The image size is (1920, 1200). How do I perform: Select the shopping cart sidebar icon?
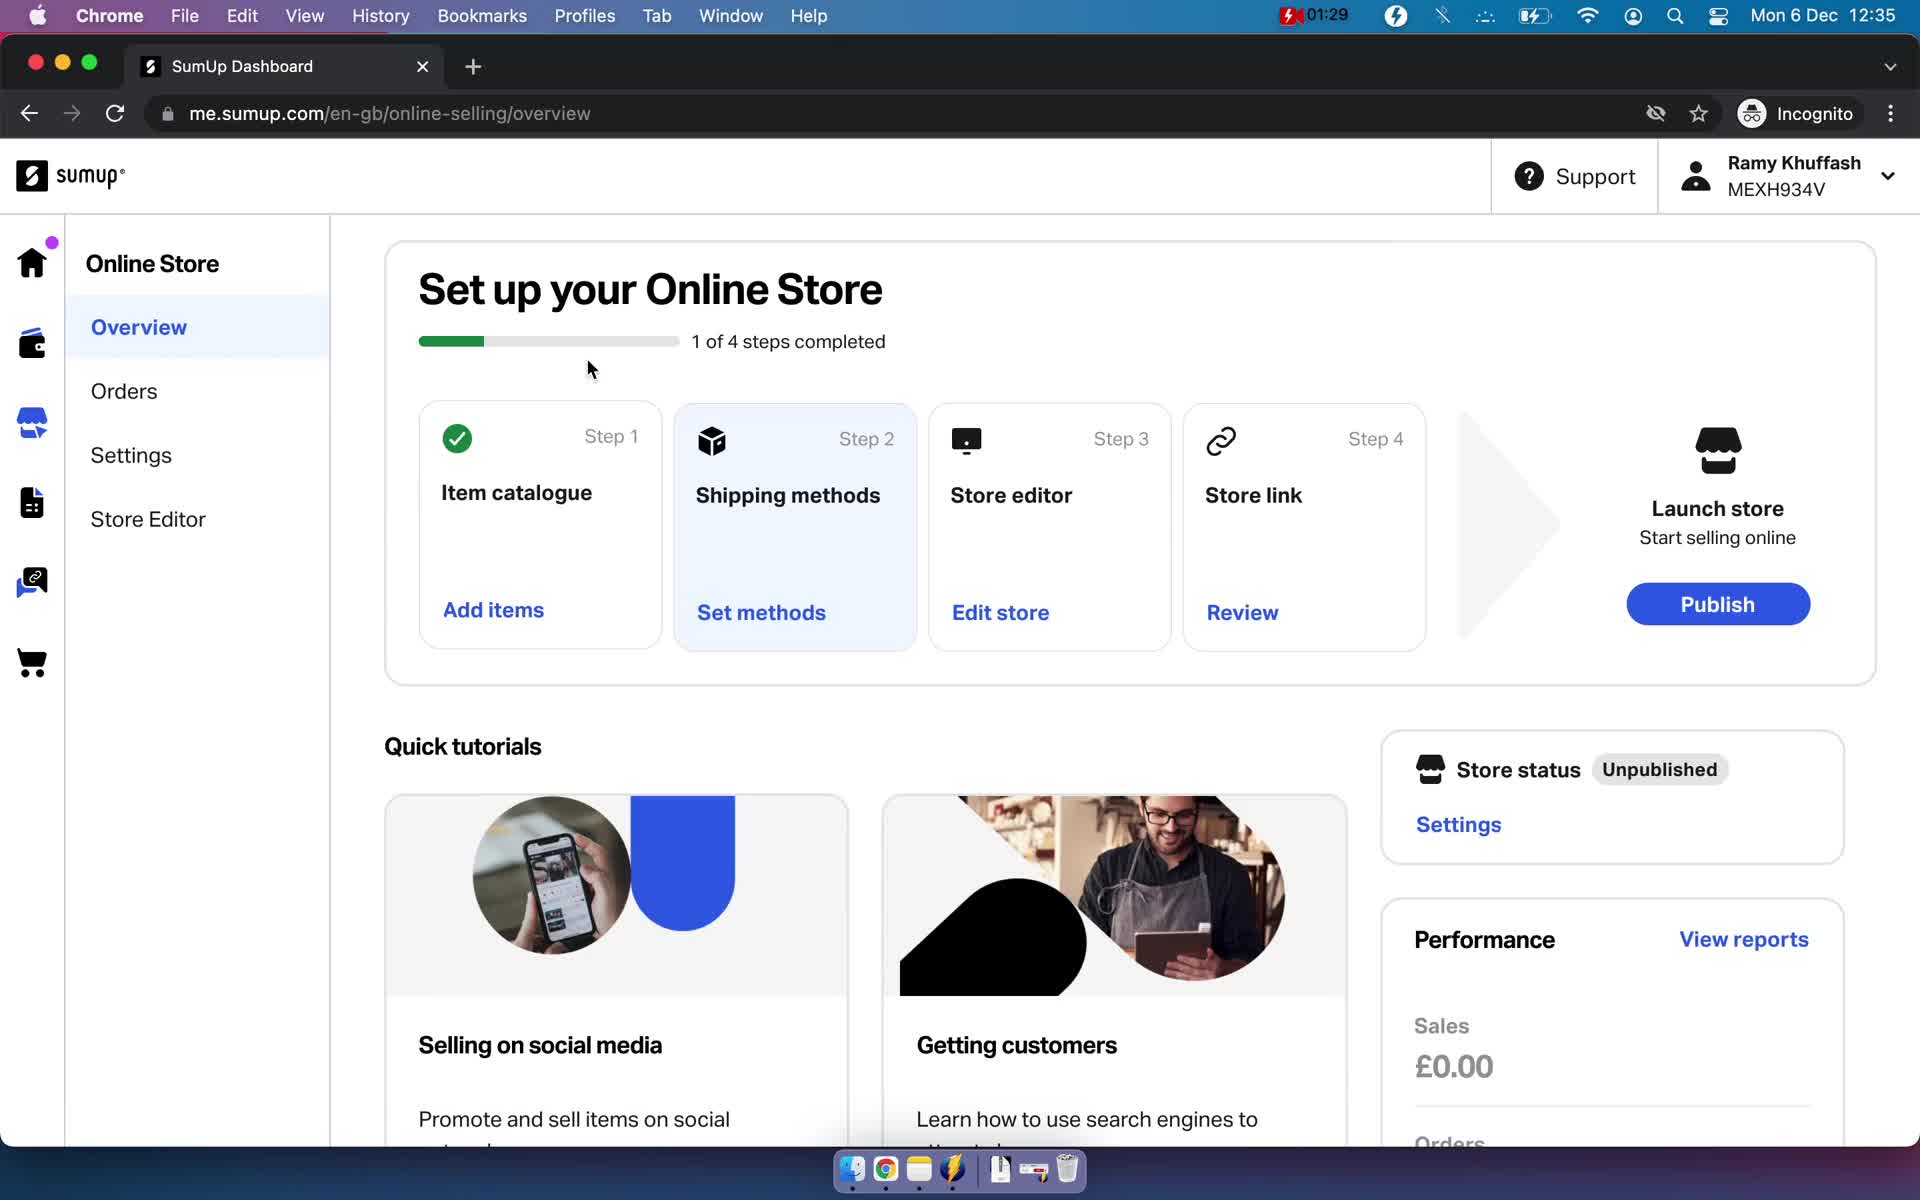click(x=32, y=664)
